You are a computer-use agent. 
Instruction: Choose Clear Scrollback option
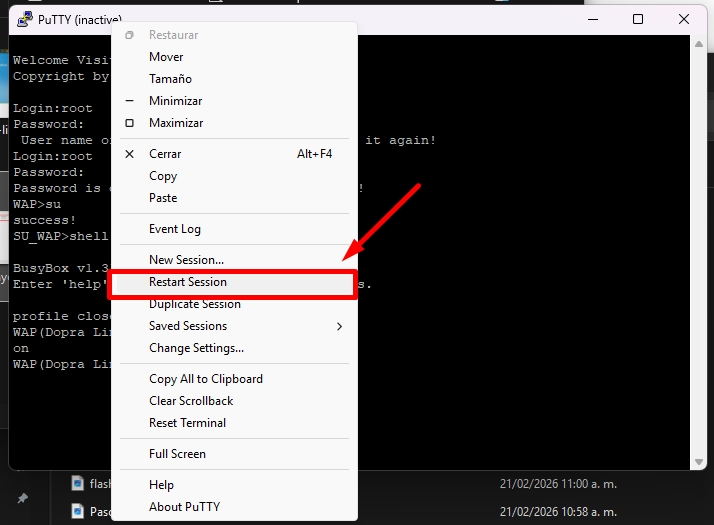pos(191,401)
